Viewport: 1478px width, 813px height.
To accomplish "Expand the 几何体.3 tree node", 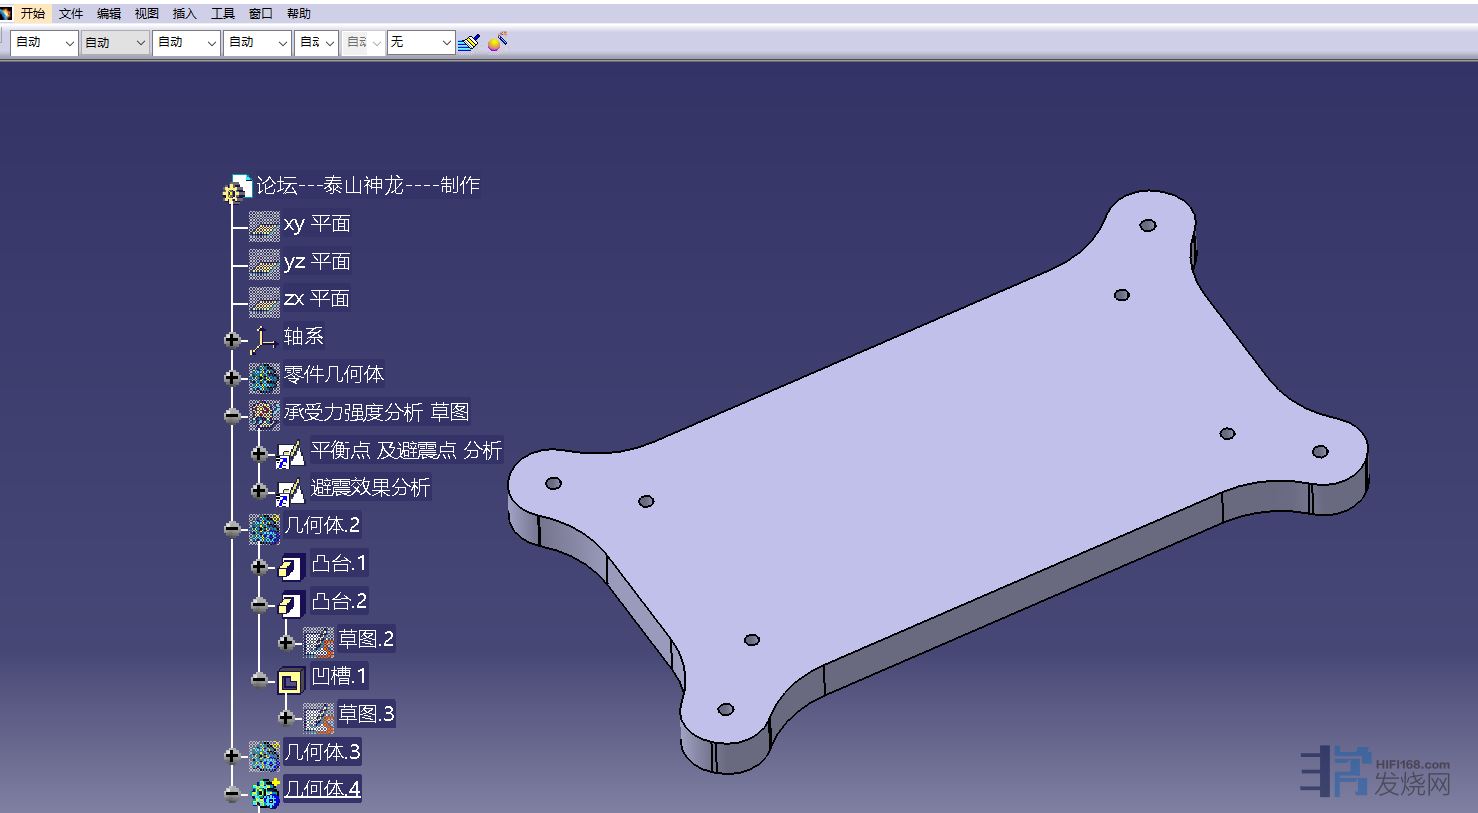I will coord(232,755).
